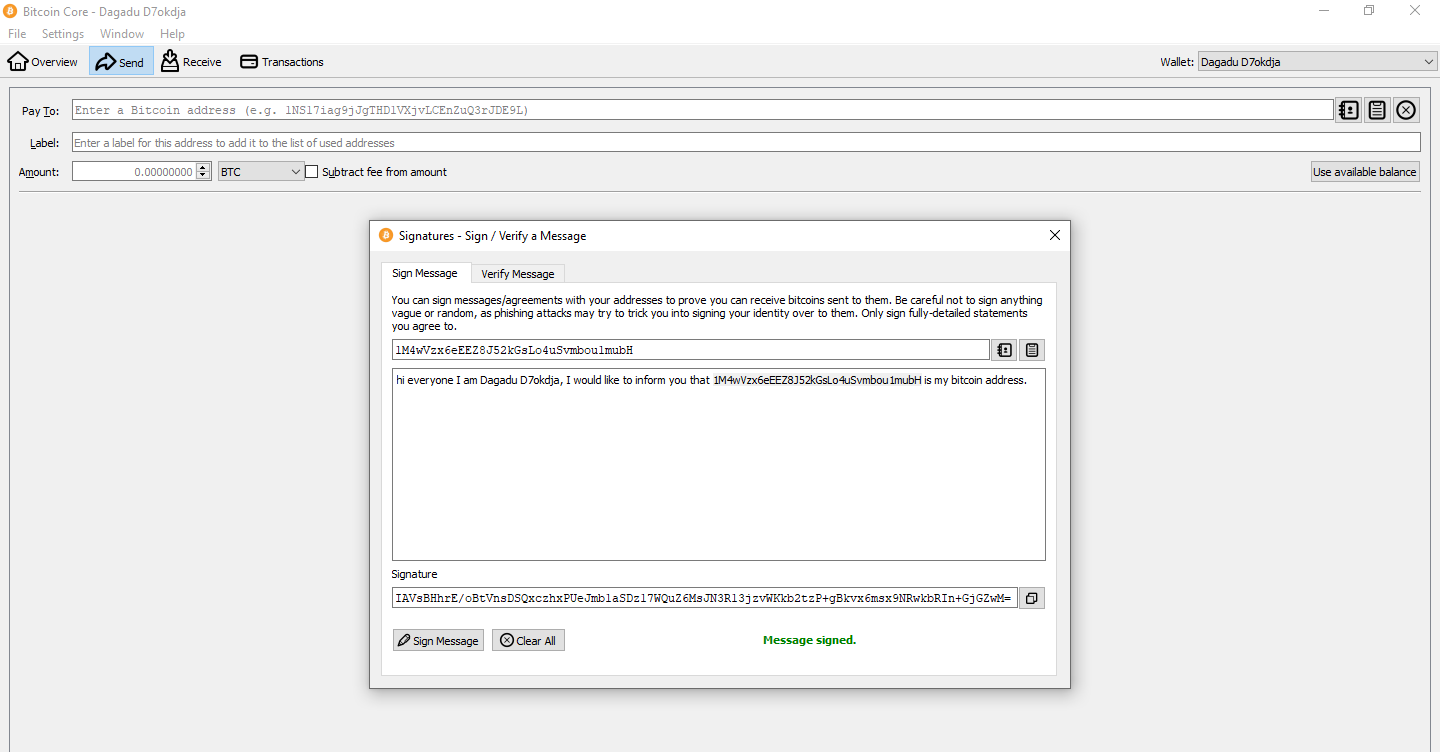Viewport: 1440px width, 752px height.
Task: Open the Receive tab
Action: (x=192, y=62)
